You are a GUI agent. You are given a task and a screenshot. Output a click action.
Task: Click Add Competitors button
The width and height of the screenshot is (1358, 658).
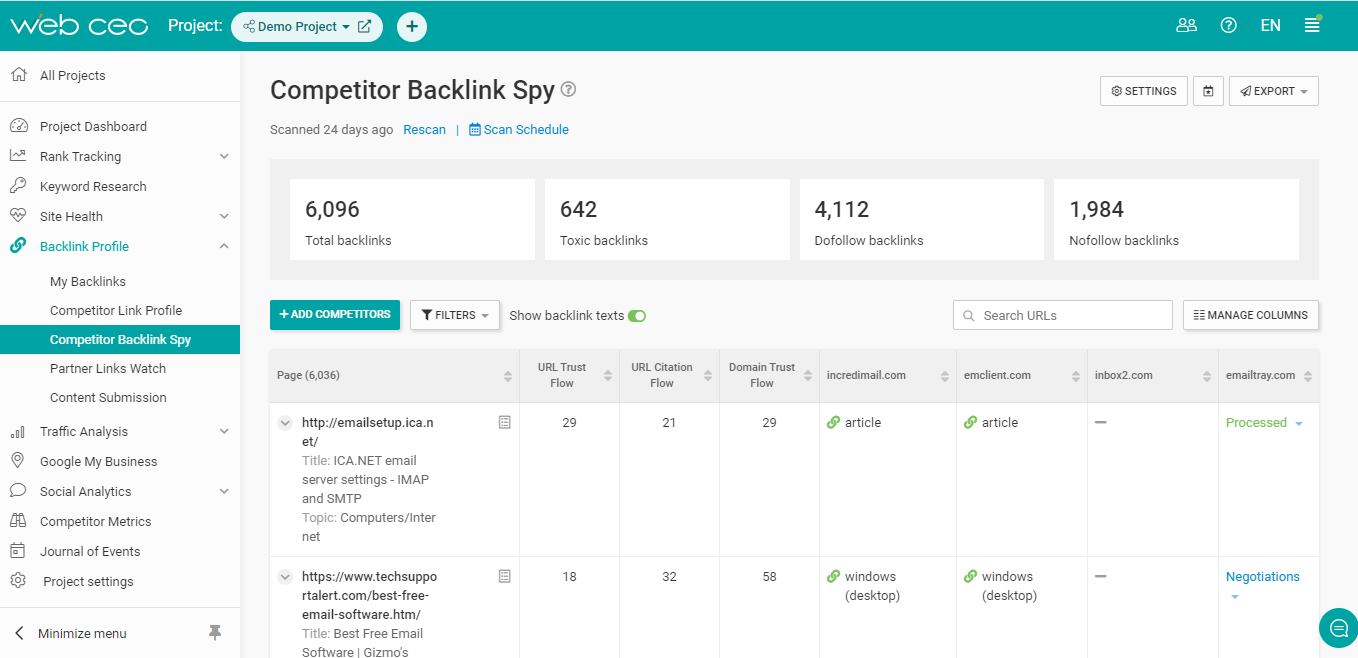coord(335,315)
